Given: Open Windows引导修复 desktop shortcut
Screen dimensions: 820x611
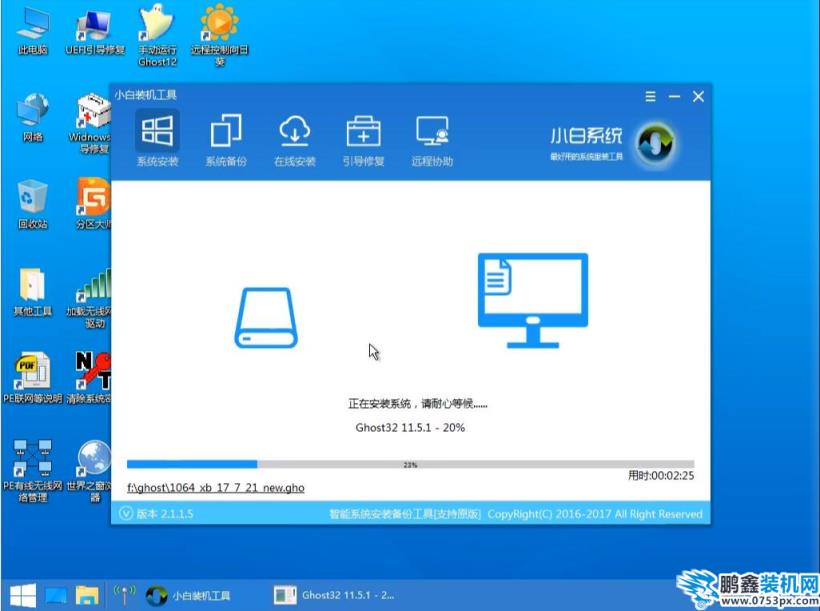Looking at the screenshot, I should [x=90, y=124].
